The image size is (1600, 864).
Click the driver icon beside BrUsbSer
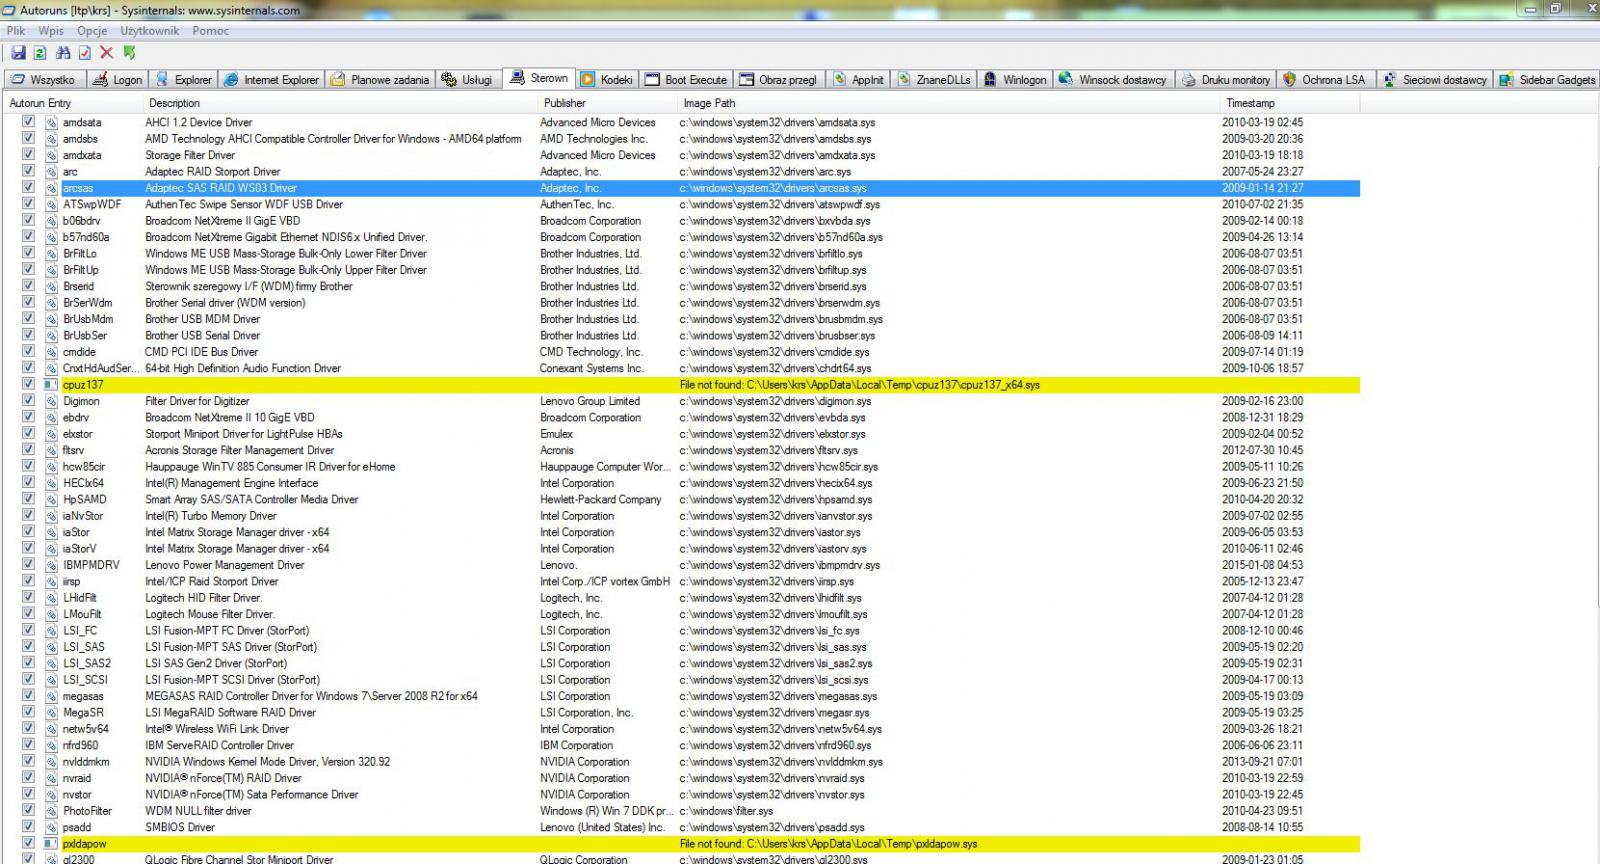tap(51, 335)
